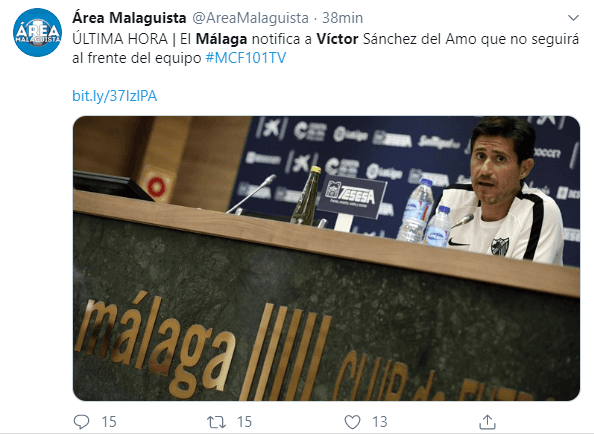
Task: Open the bit.ly/37IzIPA link
Action: (114, 96)
